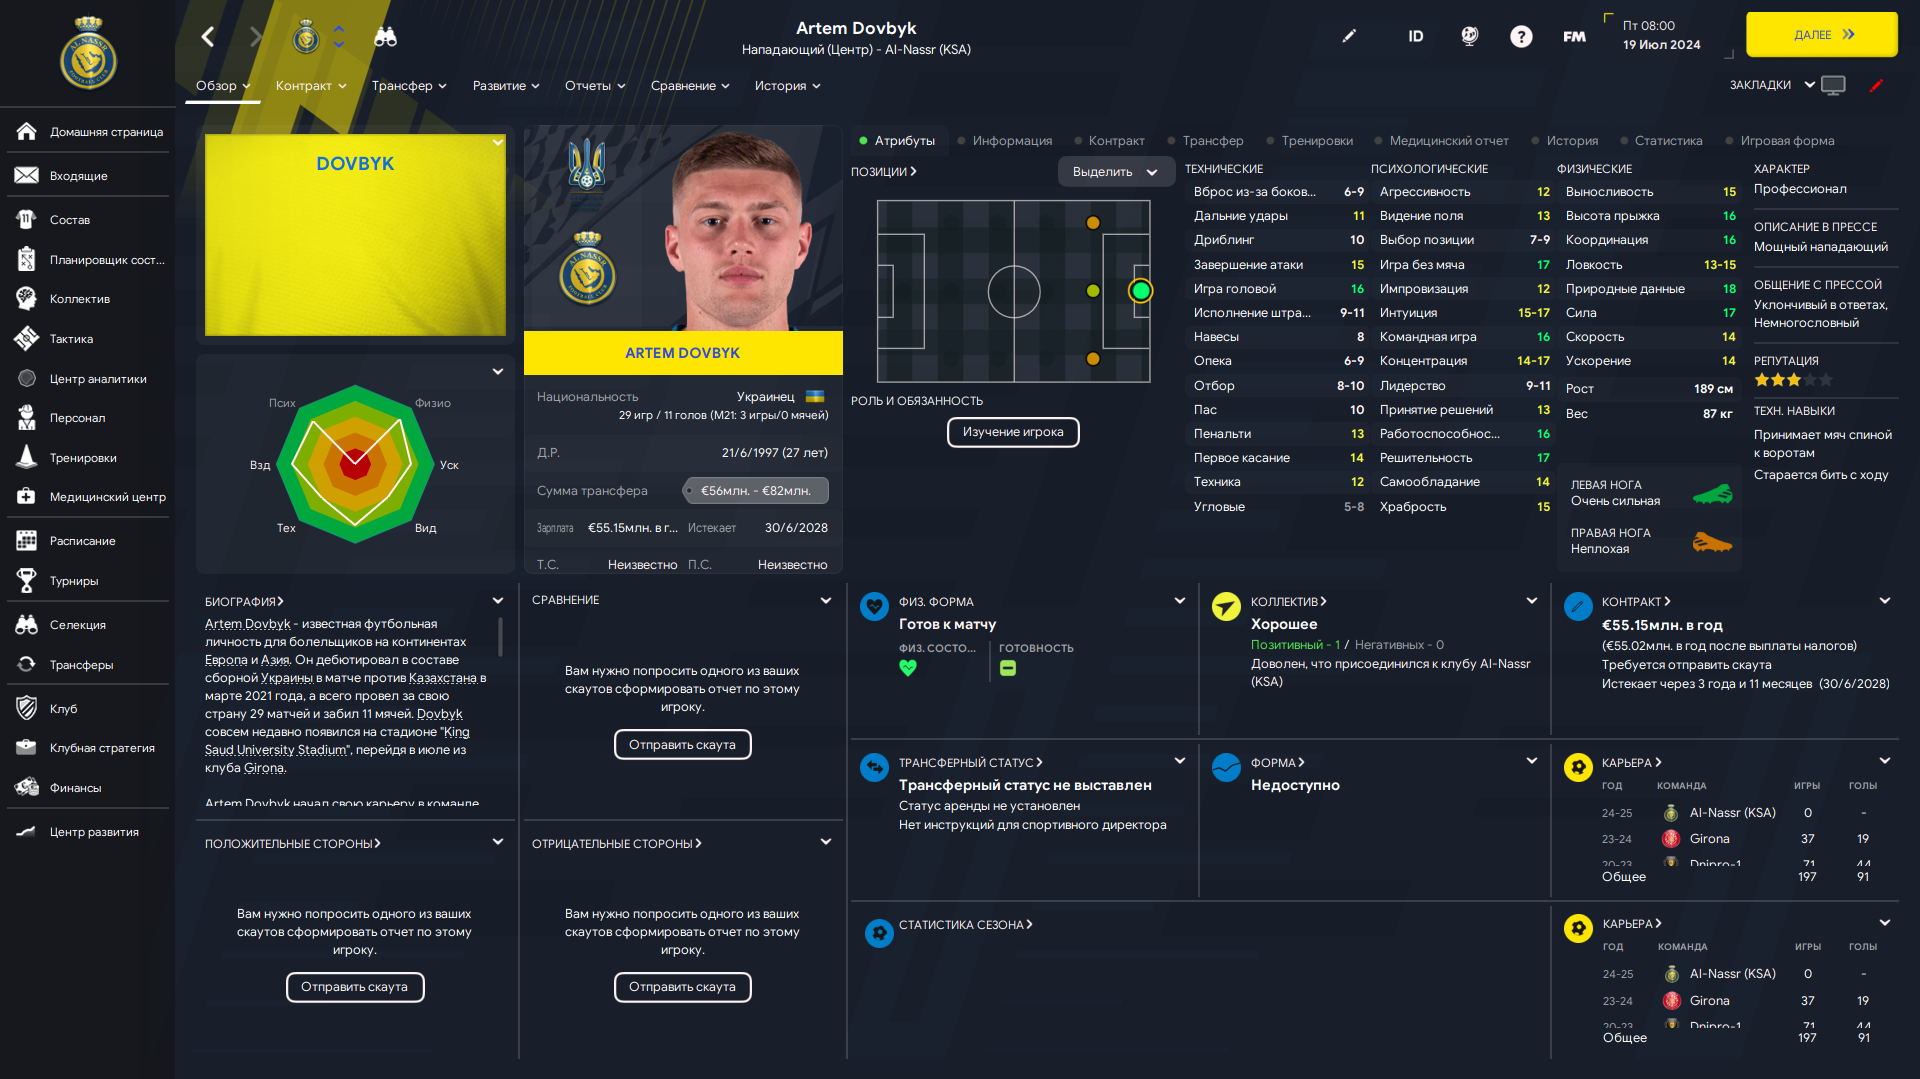Click the ID icon in top bar

click(x=1415, y=37)
